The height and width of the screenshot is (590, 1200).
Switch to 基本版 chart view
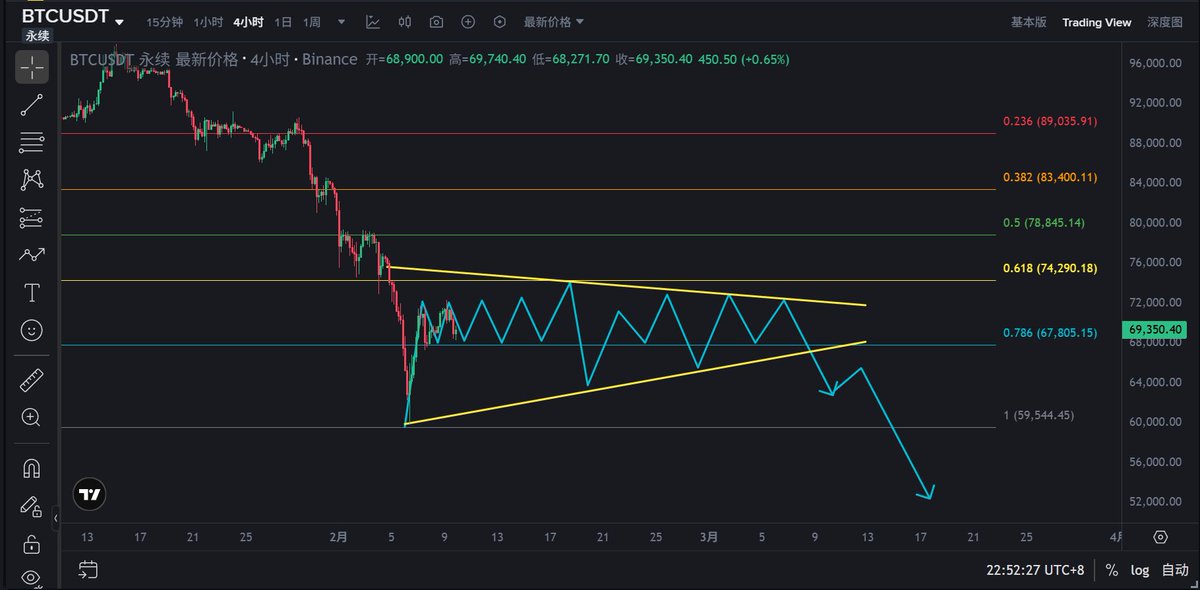click(1028, 22)
